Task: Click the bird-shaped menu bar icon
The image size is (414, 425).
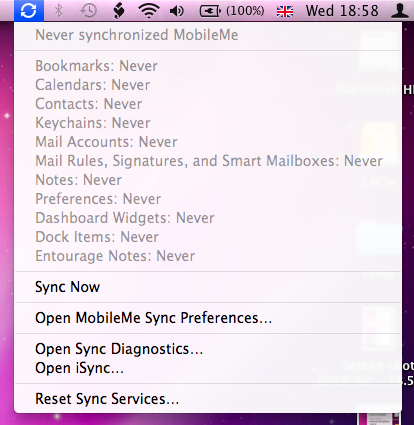Action: (x=119, y=11)
